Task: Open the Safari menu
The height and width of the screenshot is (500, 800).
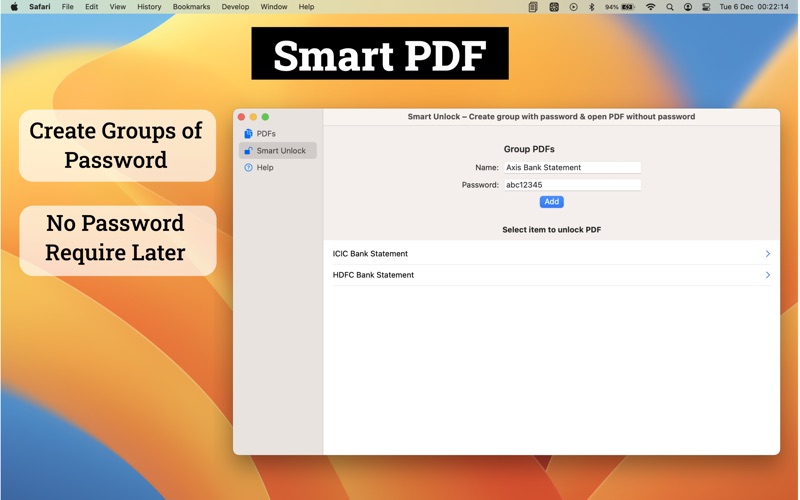Action: click(39, 7)
